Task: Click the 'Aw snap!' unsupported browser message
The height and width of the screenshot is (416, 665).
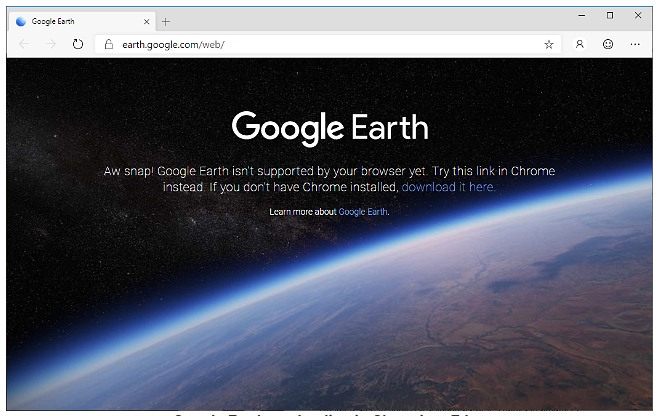Action: (x=330, y=179)
